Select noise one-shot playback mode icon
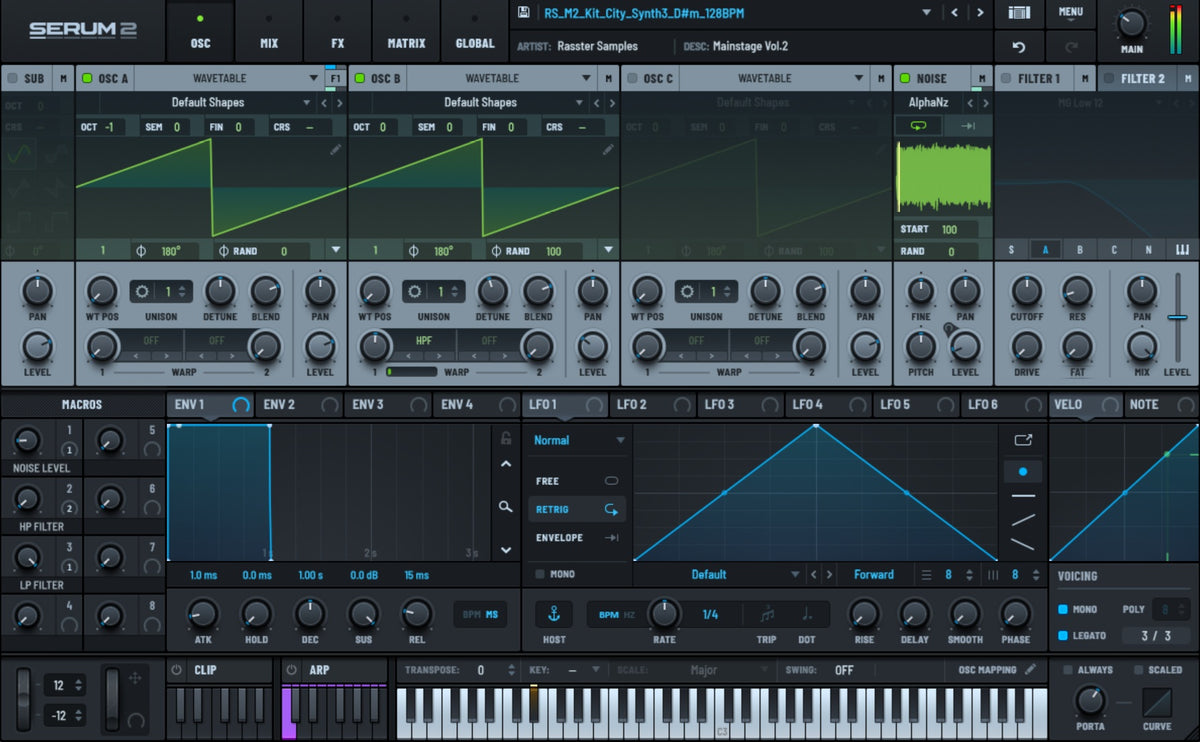Screen dimensions: 1200x742 click(968, 125)
